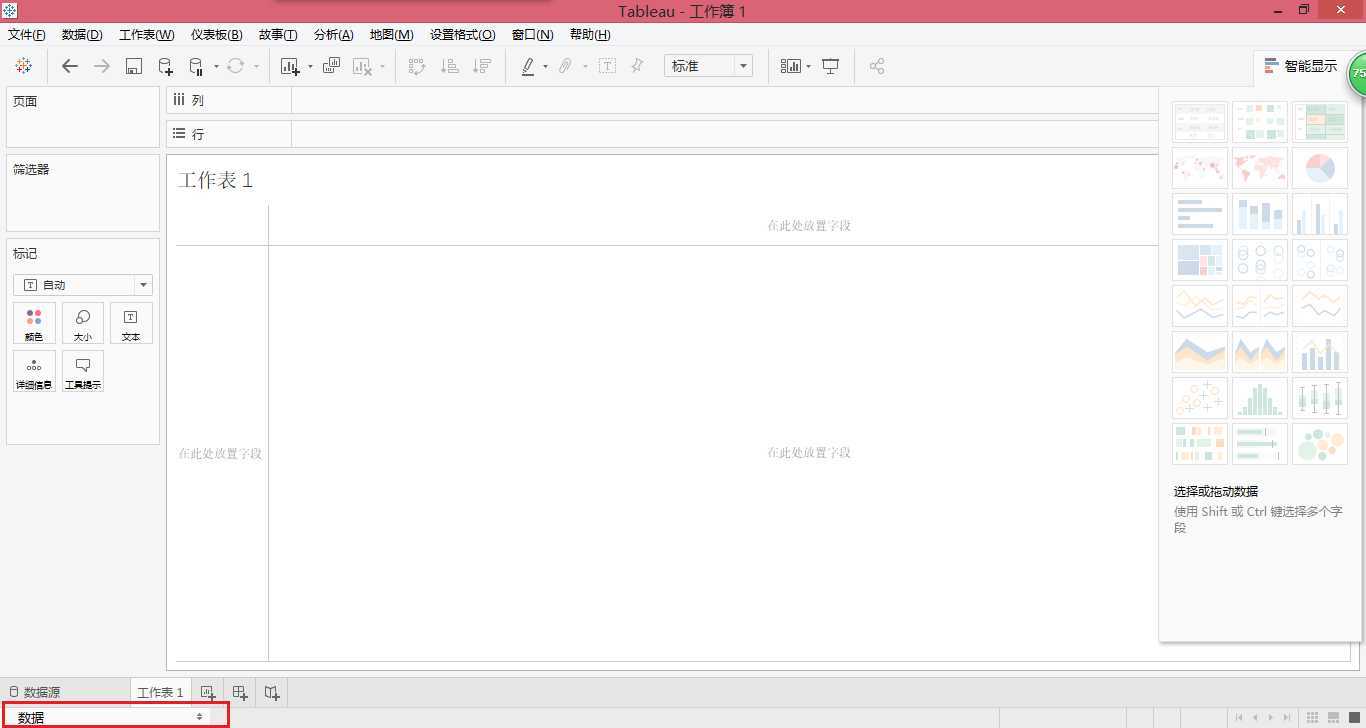The height and width of the screenshot is (728, 1366).
Task: Open the 设置格式(O) menu
Action: (462, 35)
